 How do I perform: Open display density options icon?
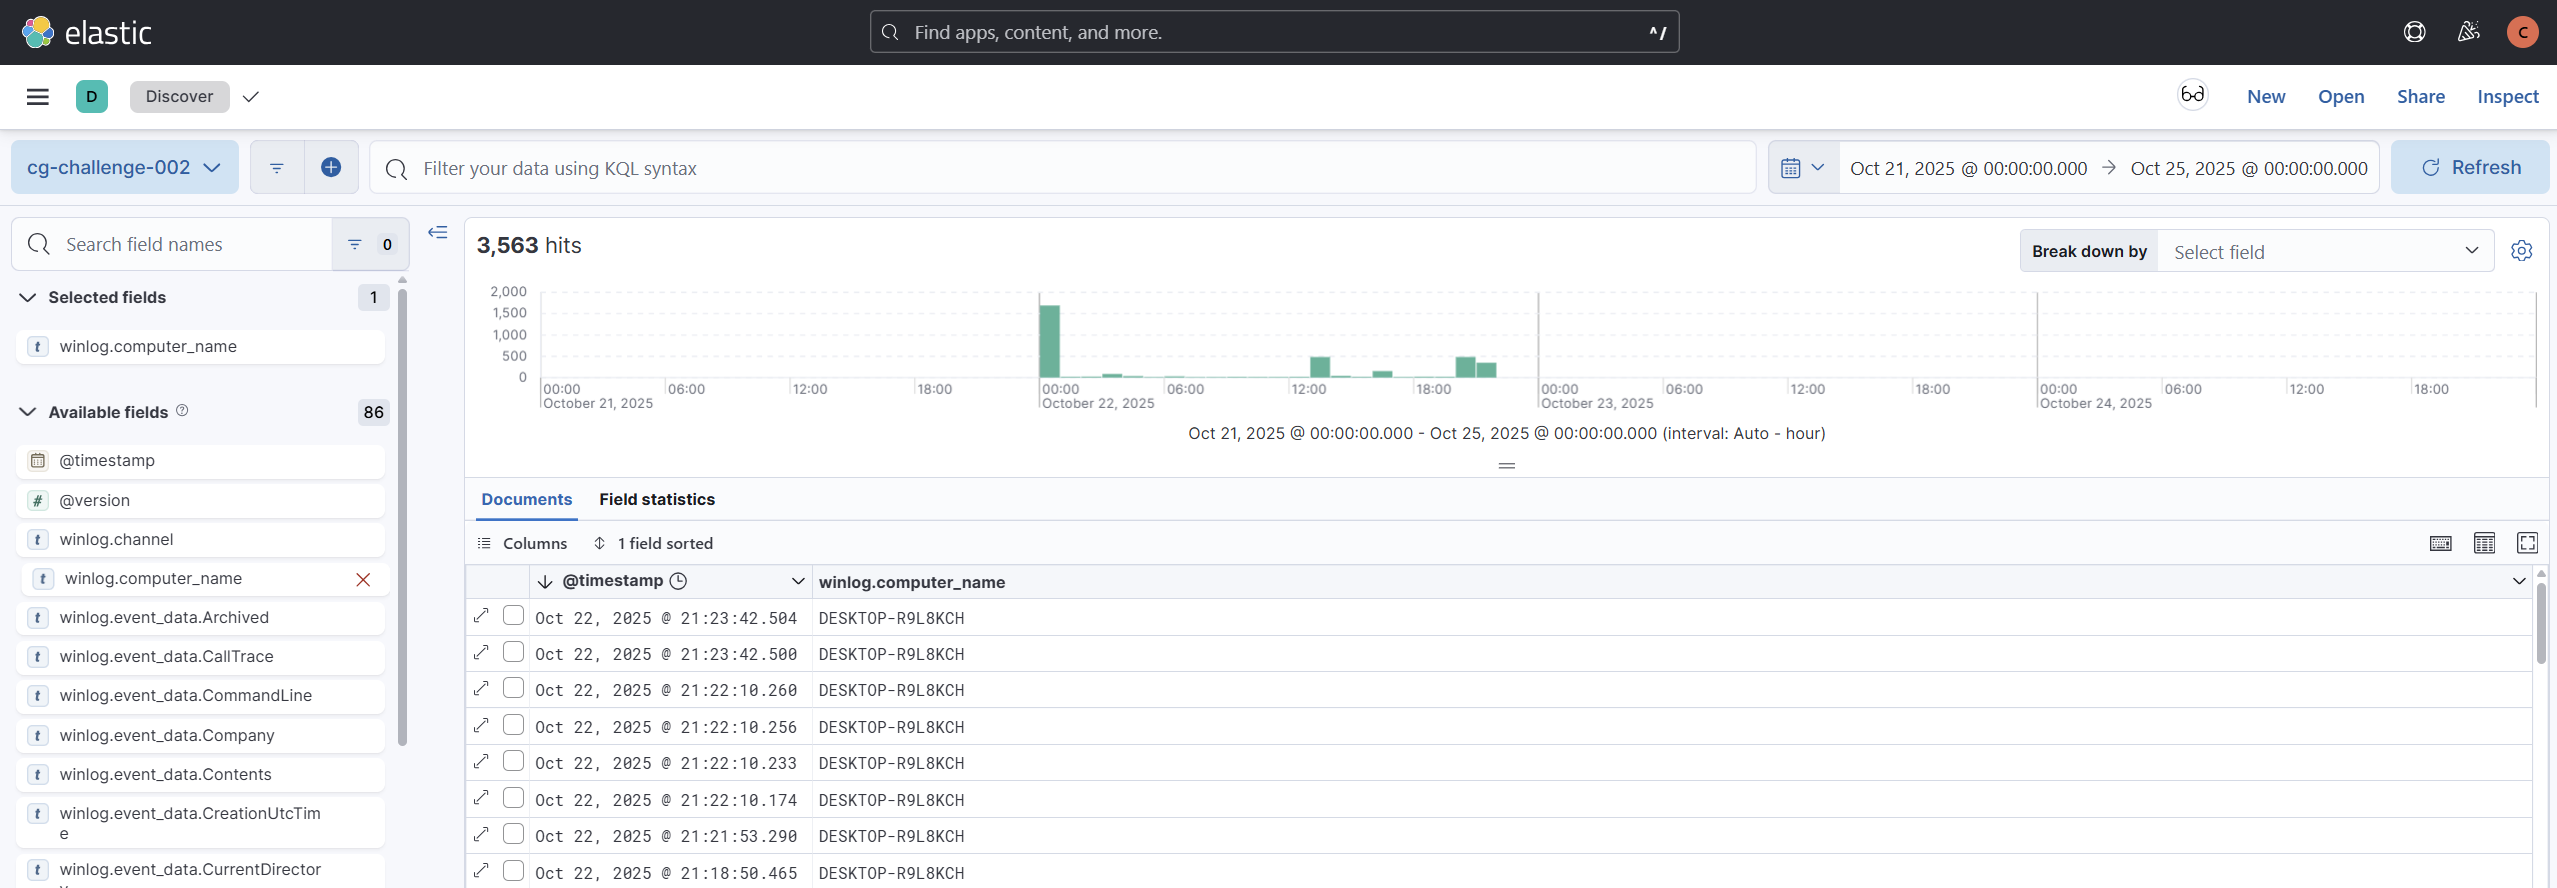pyautogui.click(x=2484, y=543)
